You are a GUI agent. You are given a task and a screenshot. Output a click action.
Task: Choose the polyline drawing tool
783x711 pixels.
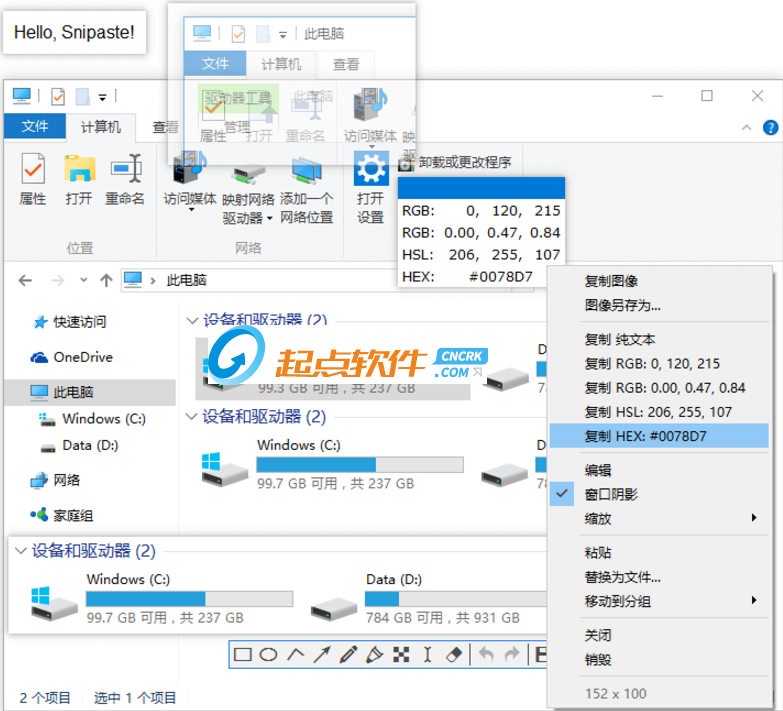click(296, 655)
